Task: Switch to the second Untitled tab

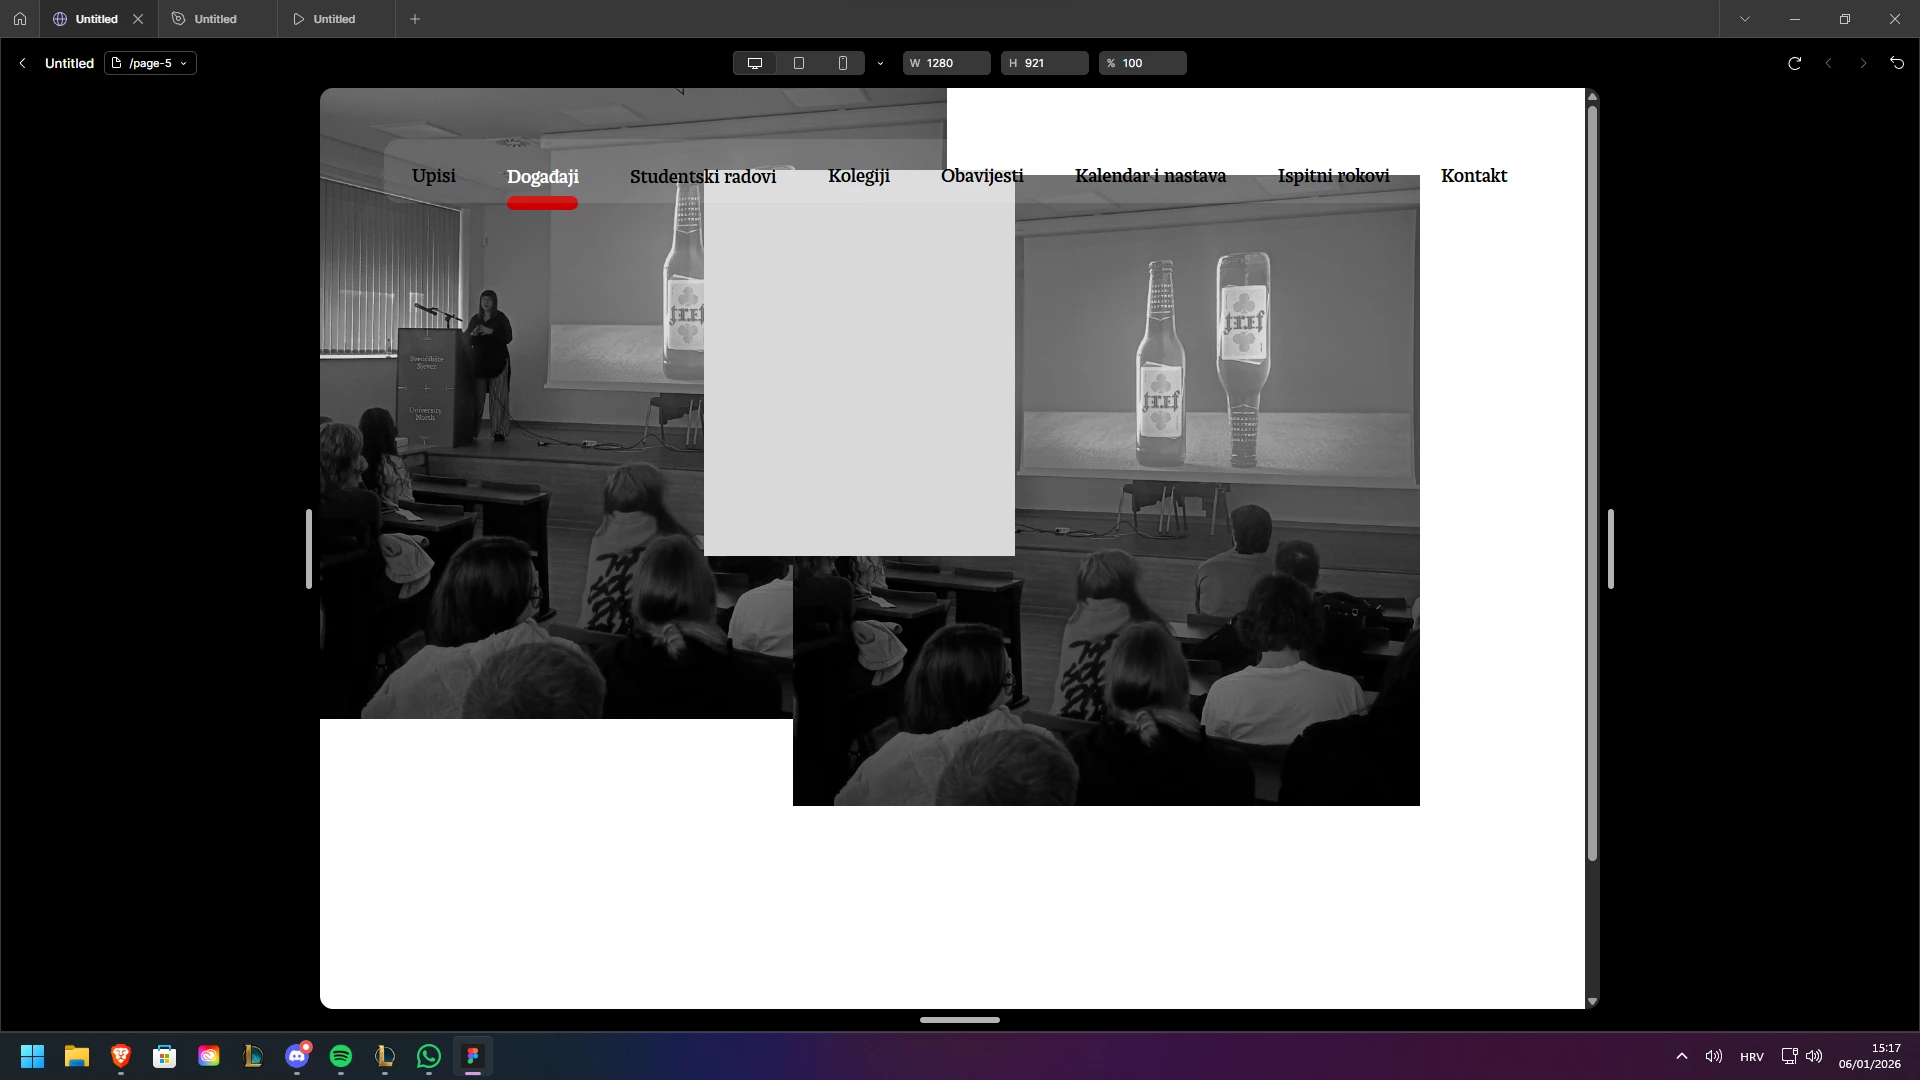Action: point(215,18)
